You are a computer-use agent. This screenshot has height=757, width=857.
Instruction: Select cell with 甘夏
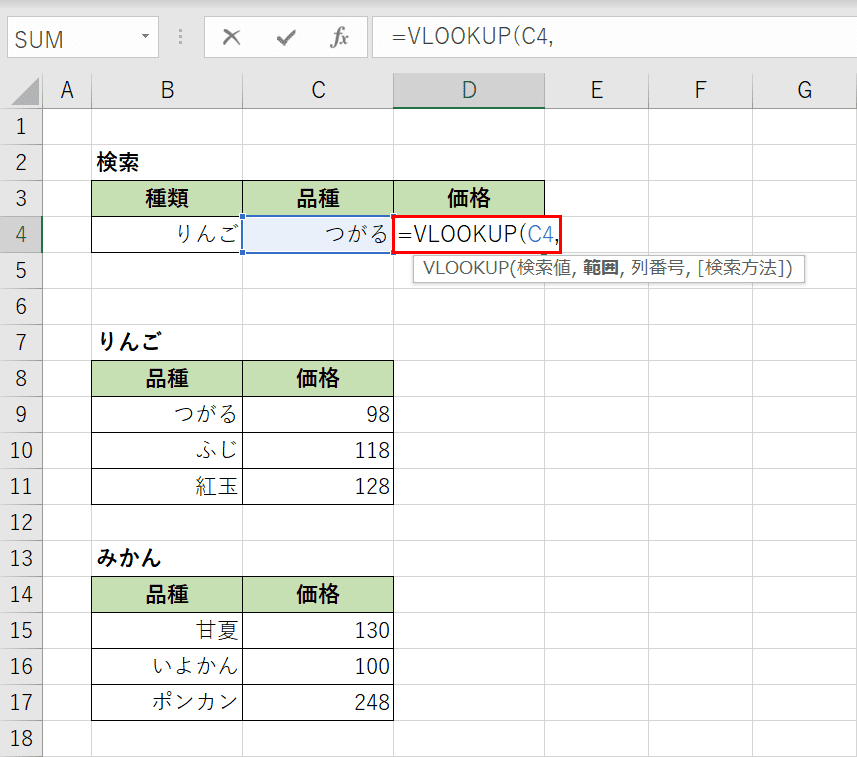[167, 630]
